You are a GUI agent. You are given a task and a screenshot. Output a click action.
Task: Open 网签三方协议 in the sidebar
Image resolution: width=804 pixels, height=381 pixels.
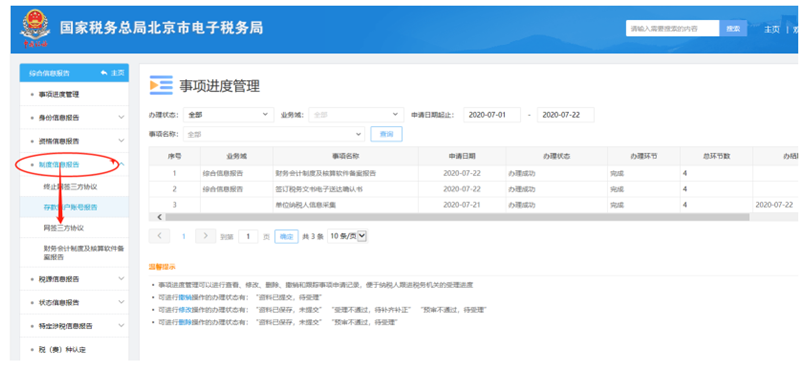(64, 228)
